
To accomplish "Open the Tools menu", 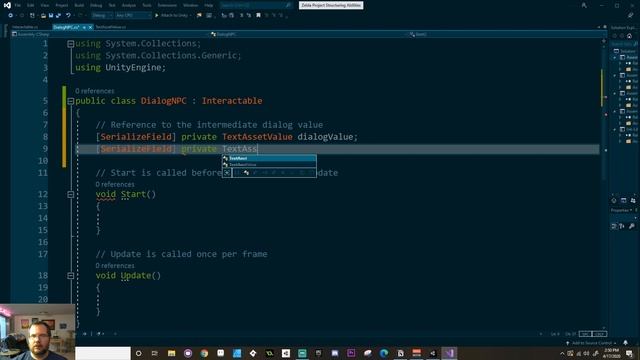I will [x=147, y=5].
